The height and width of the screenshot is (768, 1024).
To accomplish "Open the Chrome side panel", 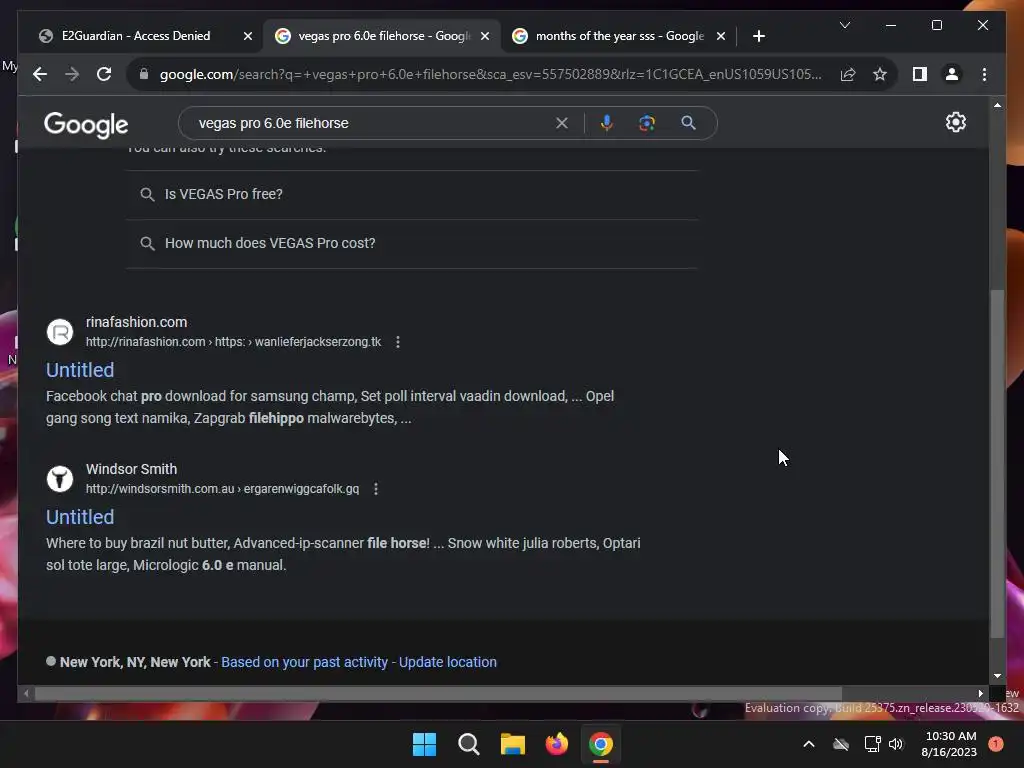I will coord(920,74).
